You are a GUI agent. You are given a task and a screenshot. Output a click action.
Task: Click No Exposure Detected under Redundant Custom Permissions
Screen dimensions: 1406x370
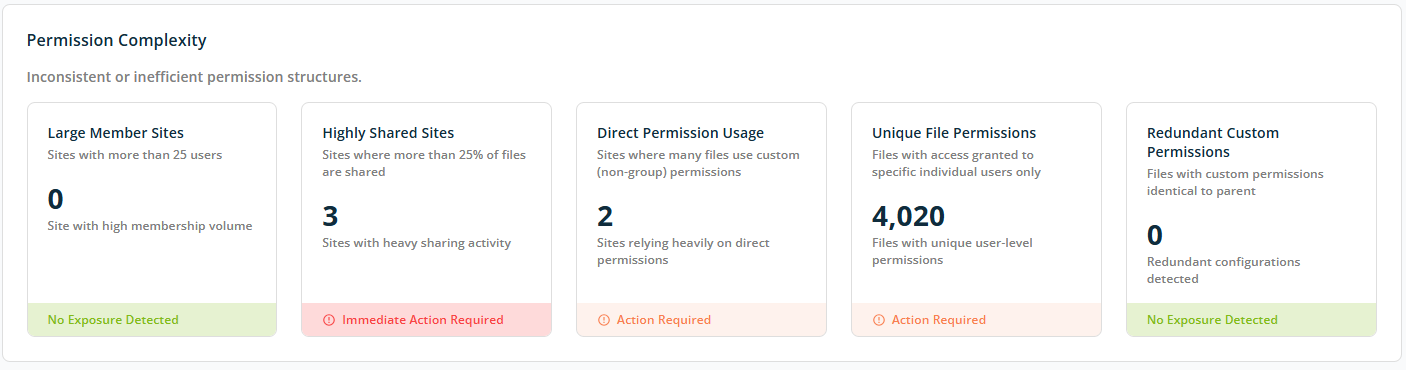click(x=1212, y=320)
